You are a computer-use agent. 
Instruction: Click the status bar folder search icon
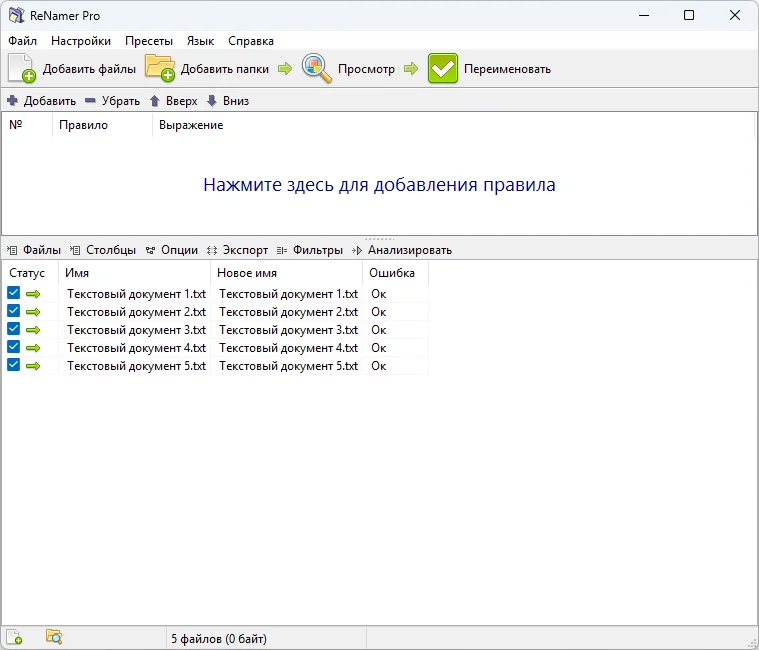(54, 637)
